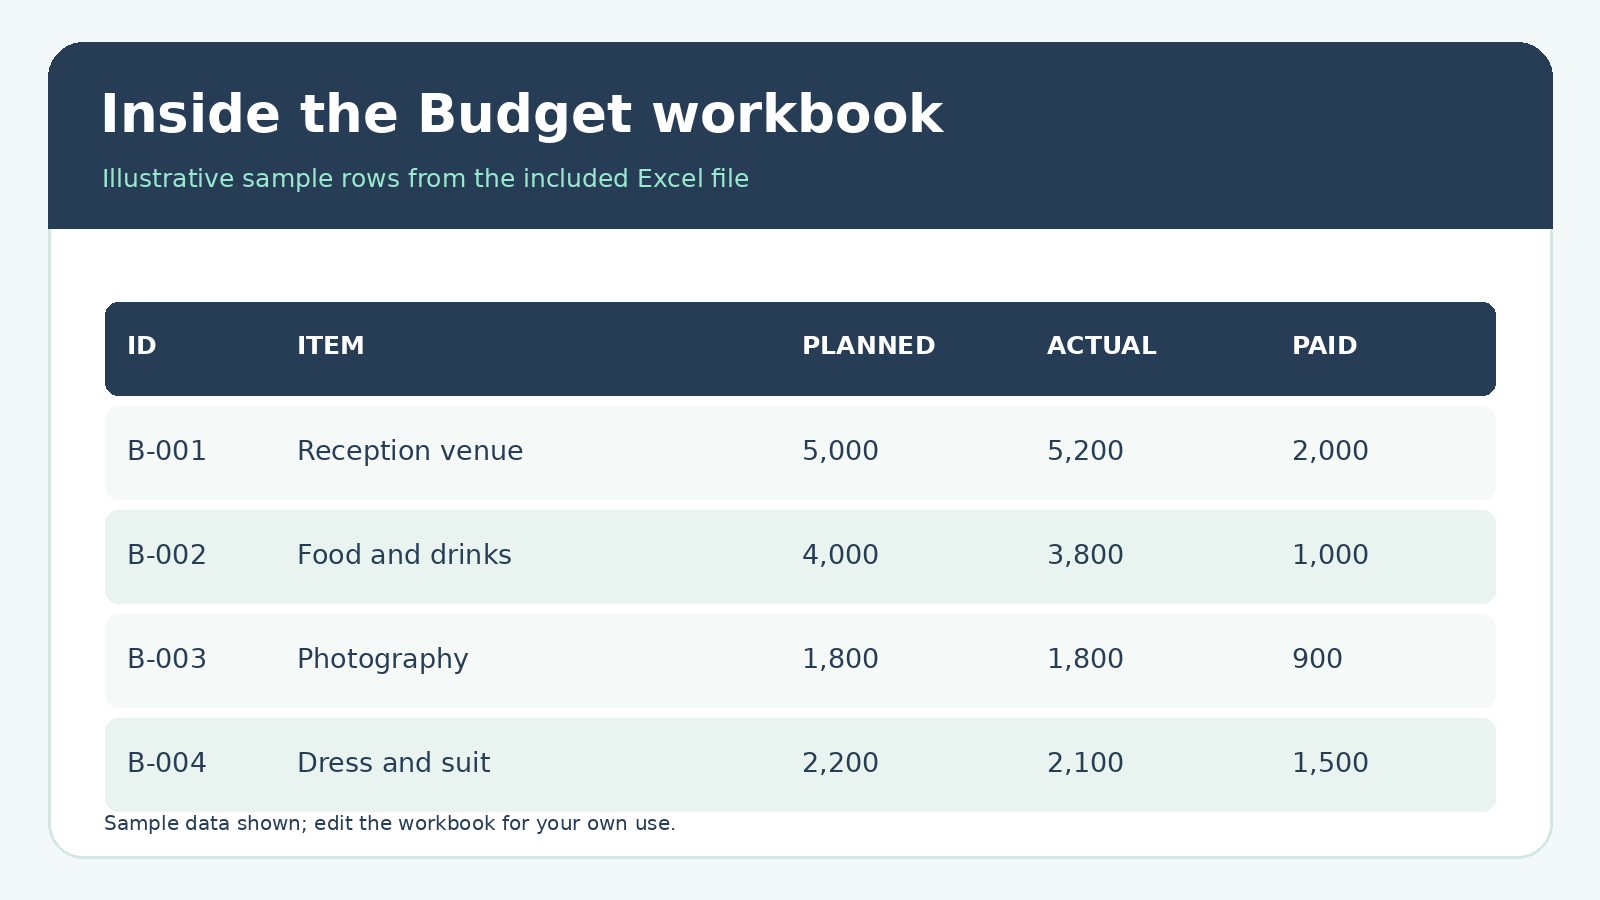Click the PLANNED column header
1600x900 pixels.
pyautogui.click(x=869, y=346)
